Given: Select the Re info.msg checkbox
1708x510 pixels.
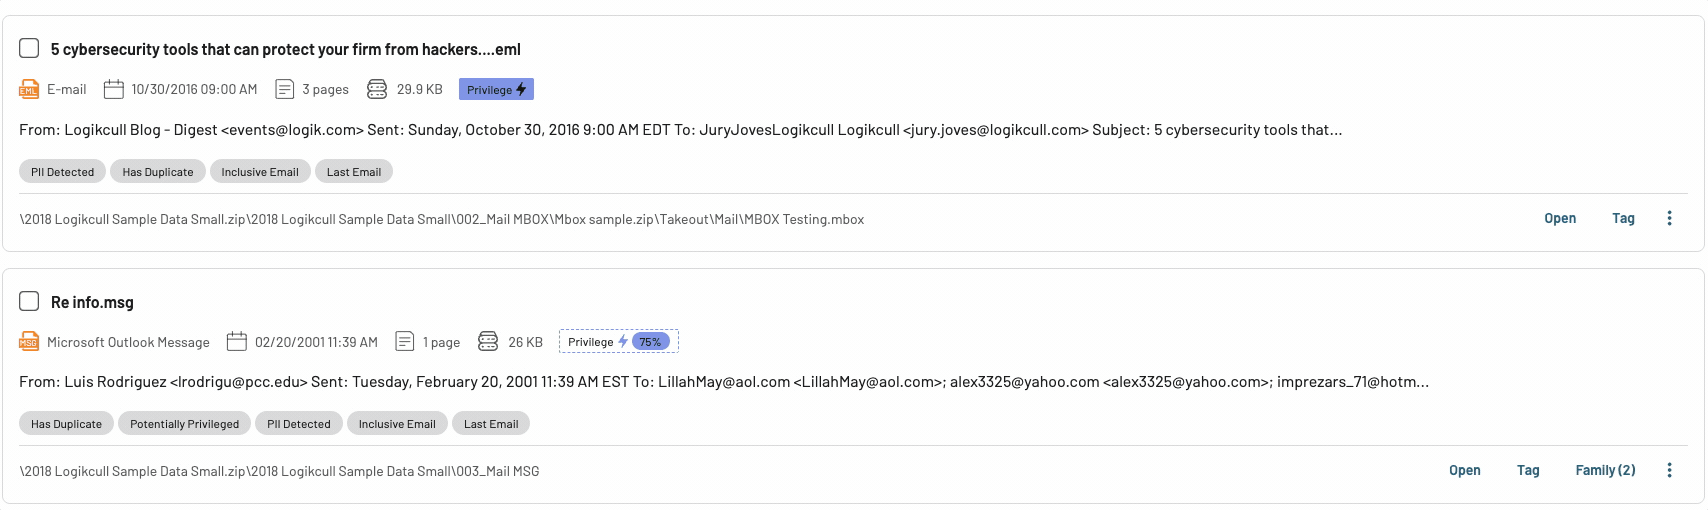Looking at the screenshot, I should click(x=29, y=301).
